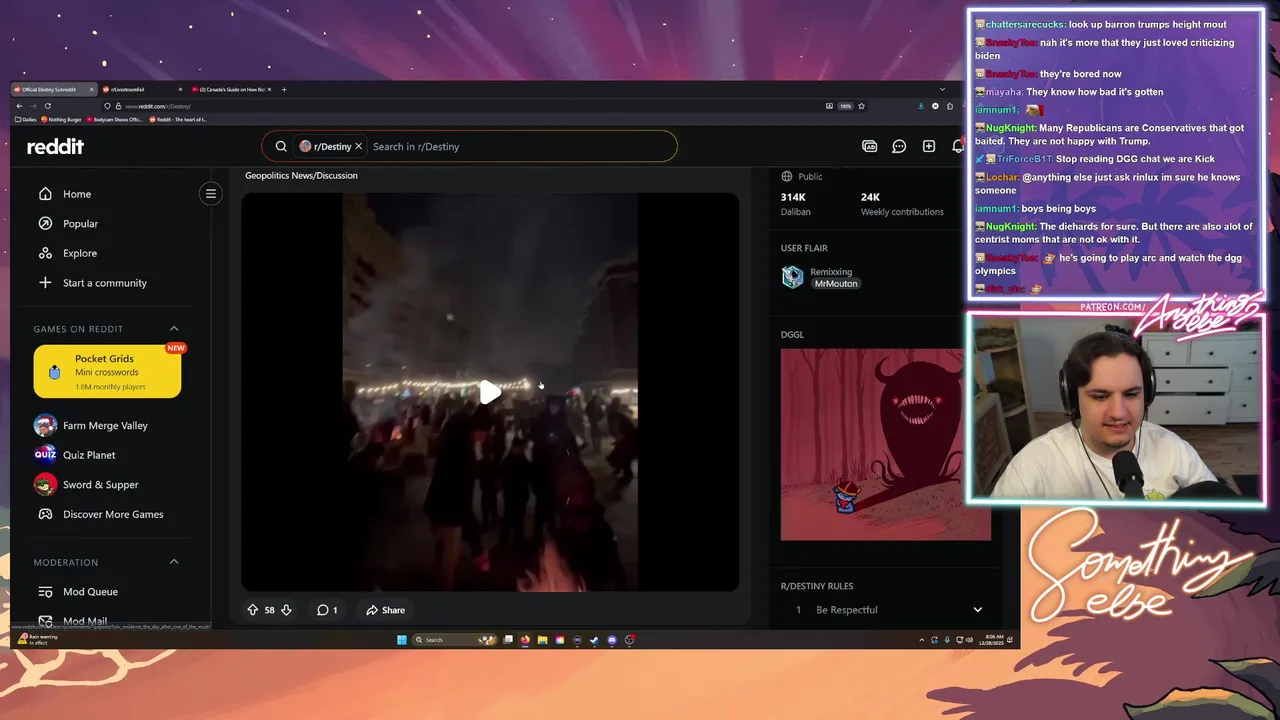The width and height of the screenshot is (1280, 720).
Task: Open the browser tab list dropdown
Action: tap(941, 89)
